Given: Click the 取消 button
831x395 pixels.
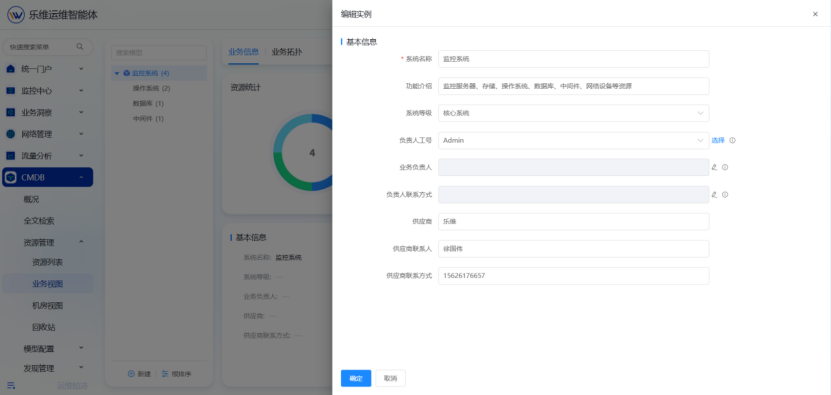Looking at the screenshot, I should 391,378.
